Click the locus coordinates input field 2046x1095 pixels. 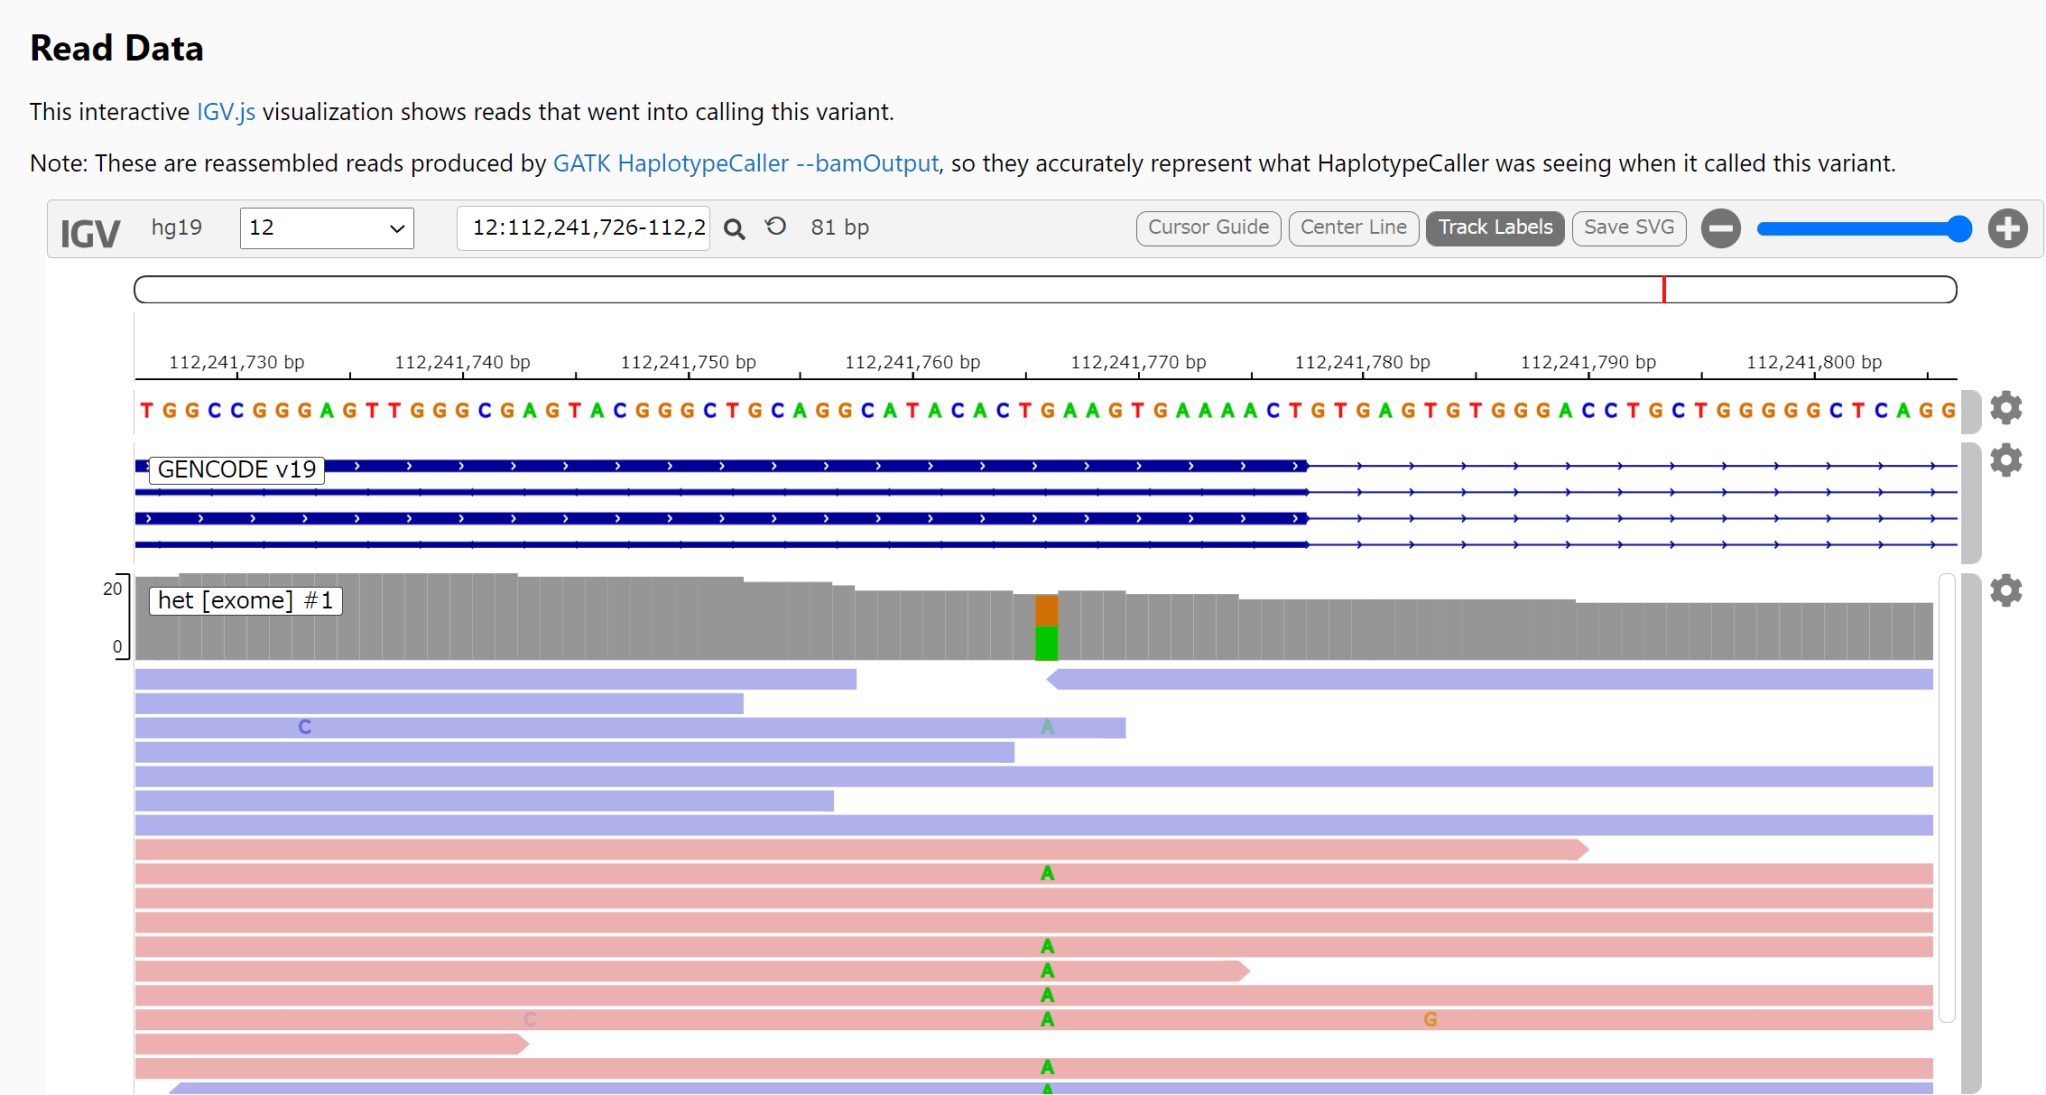pos(583,228)
